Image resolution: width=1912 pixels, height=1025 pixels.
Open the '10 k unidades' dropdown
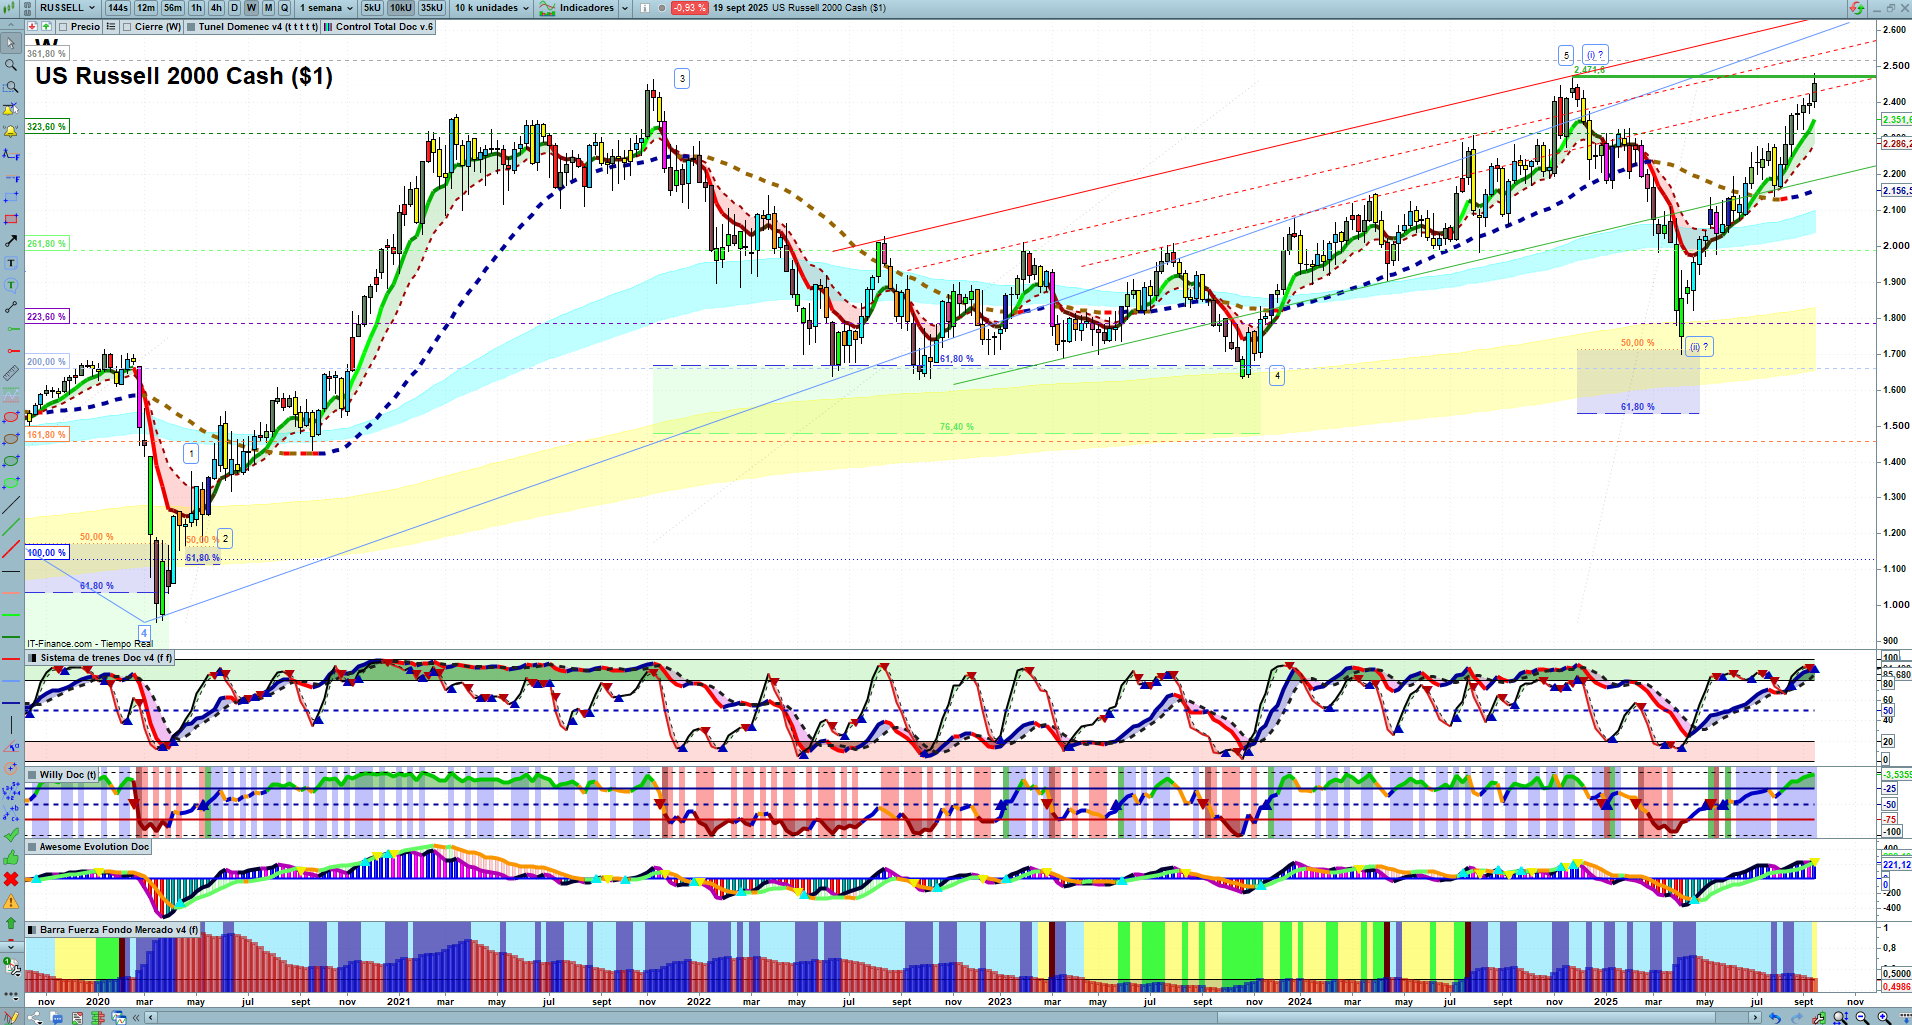coord(491,8)
